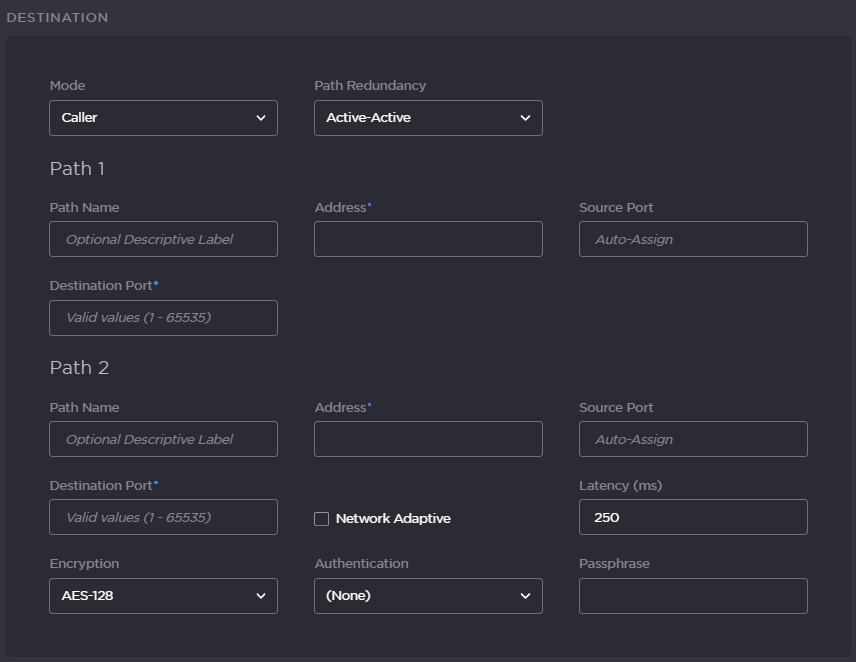Click the Authentication dropdown chevron arrow
The height and width of the screenshot is (662, 856).
click(x=525, y=595)
